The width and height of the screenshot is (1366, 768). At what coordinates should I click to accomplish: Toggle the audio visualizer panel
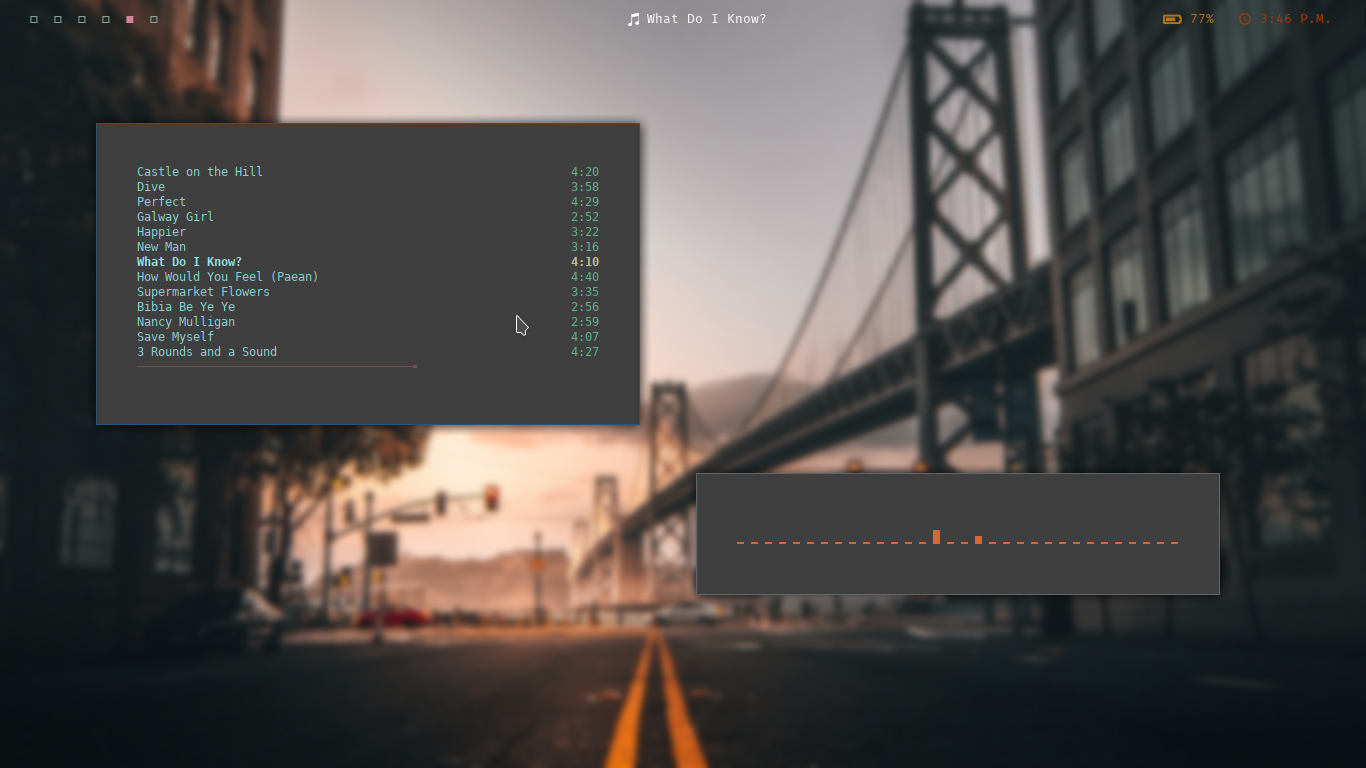pos(957,534)
